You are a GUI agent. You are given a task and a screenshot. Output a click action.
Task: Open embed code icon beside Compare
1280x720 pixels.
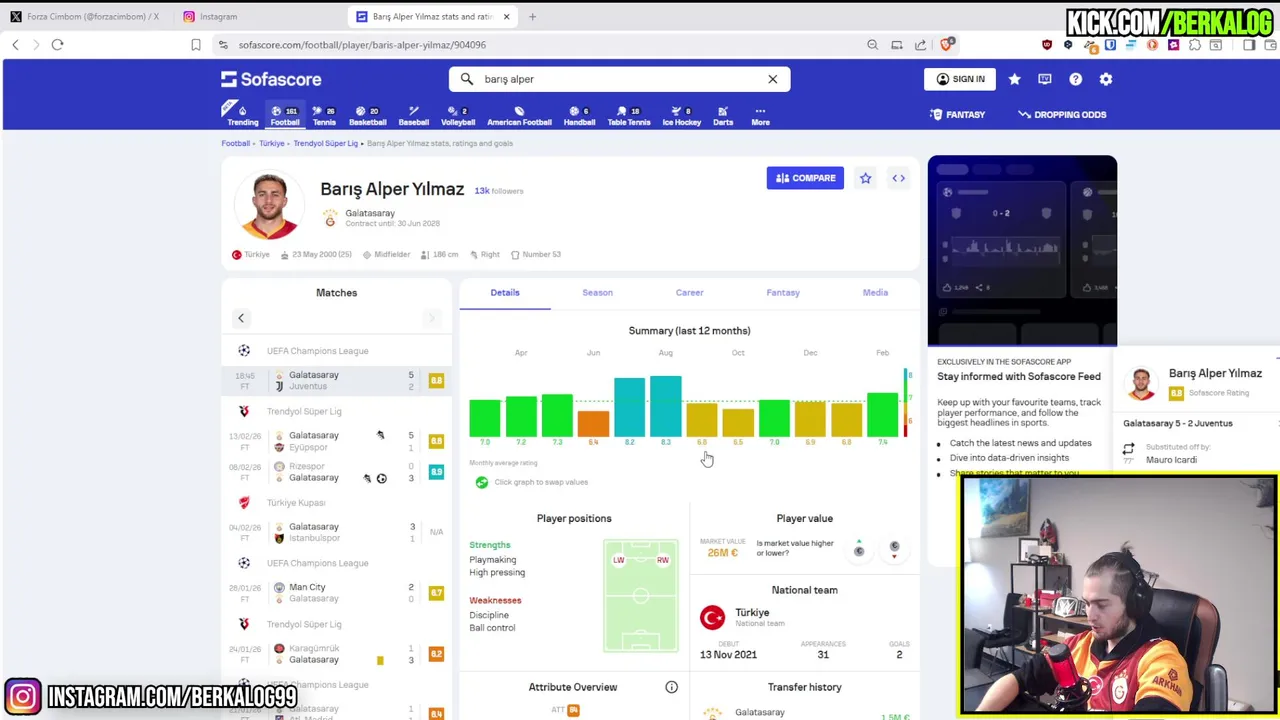pos(899,178)
